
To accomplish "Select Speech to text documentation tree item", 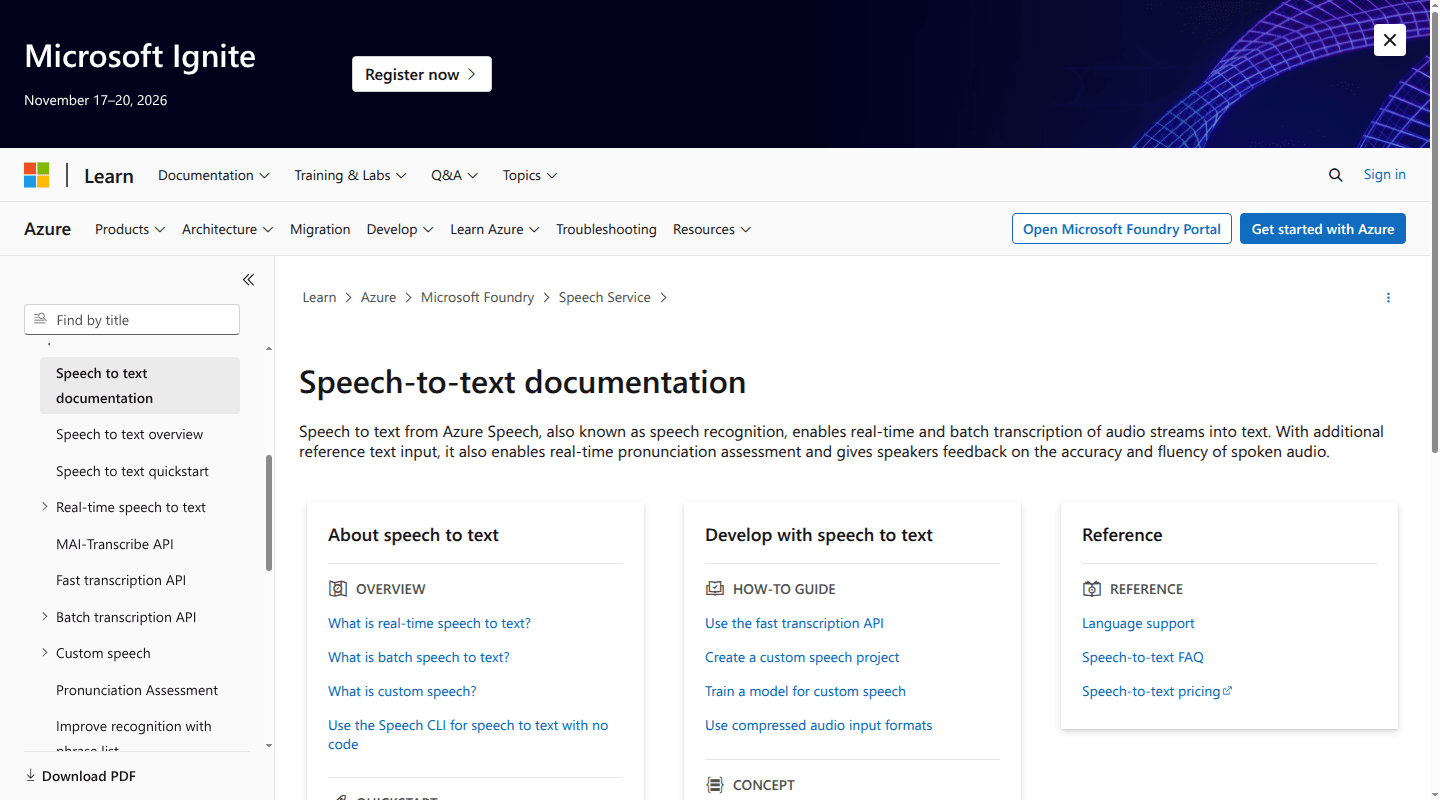I will (140, 385).
